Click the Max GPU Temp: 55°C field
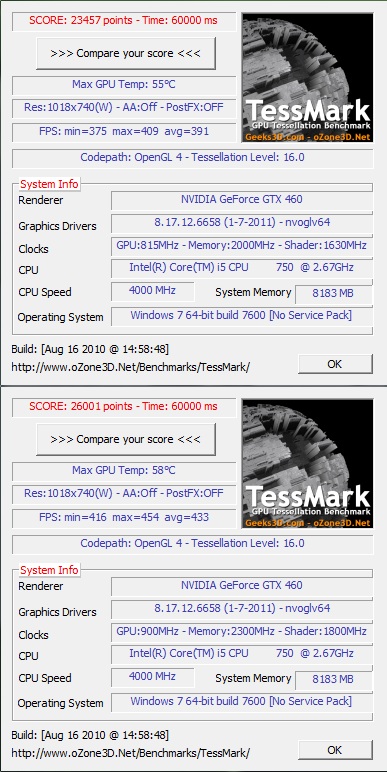 tap(124, 85)
